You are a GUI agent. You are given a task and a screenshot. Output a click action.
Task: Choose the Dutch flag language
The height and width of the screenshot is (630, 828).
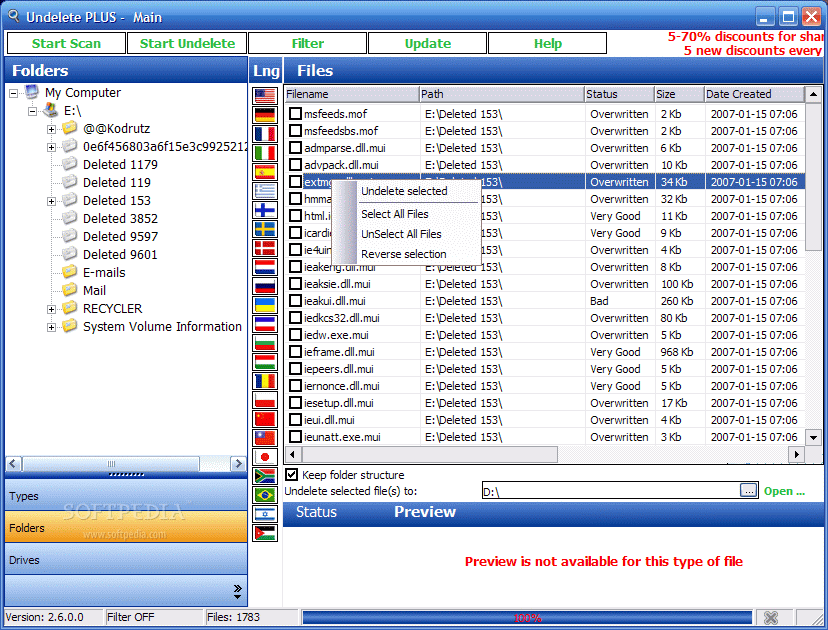(x=265, y=267)
